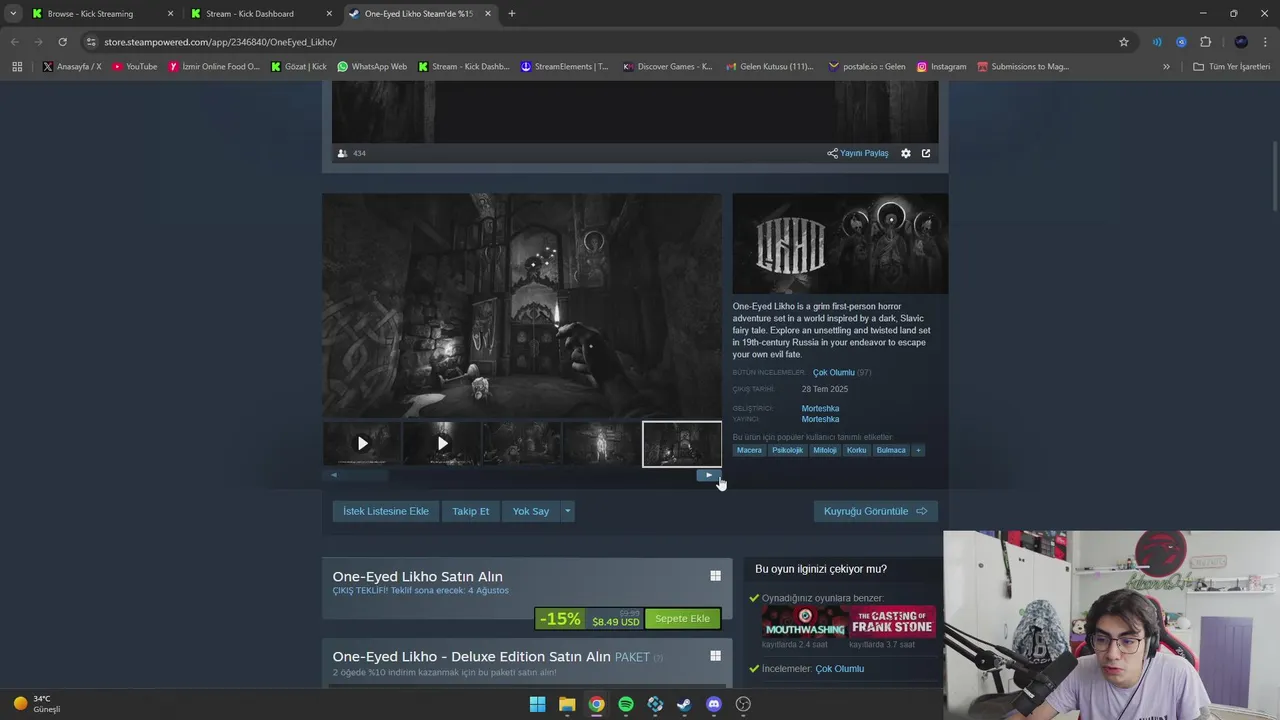Click main screenshot preview image

point(521,306)
